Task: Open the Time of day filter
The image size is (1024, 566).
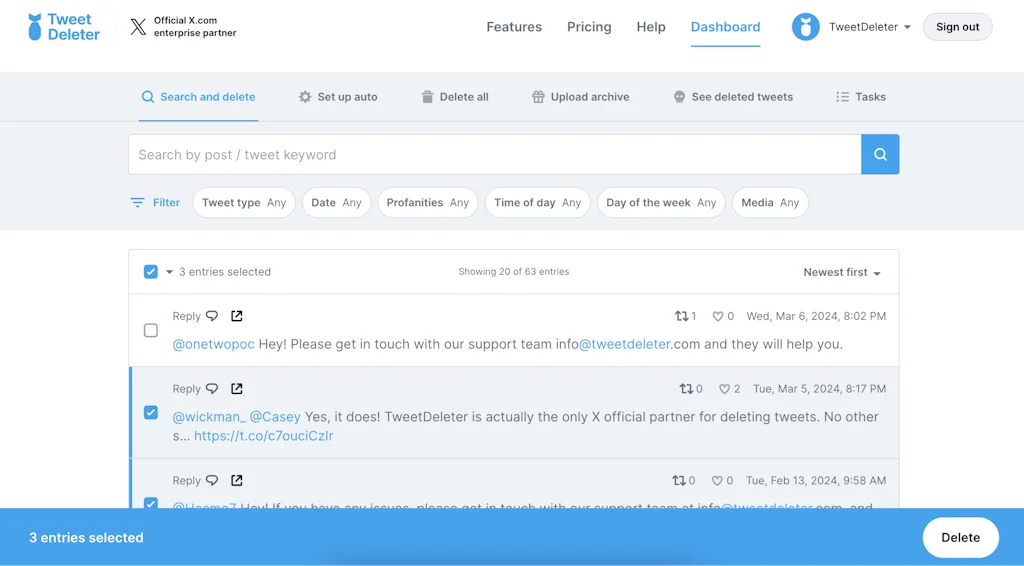Action: [537, 202]
